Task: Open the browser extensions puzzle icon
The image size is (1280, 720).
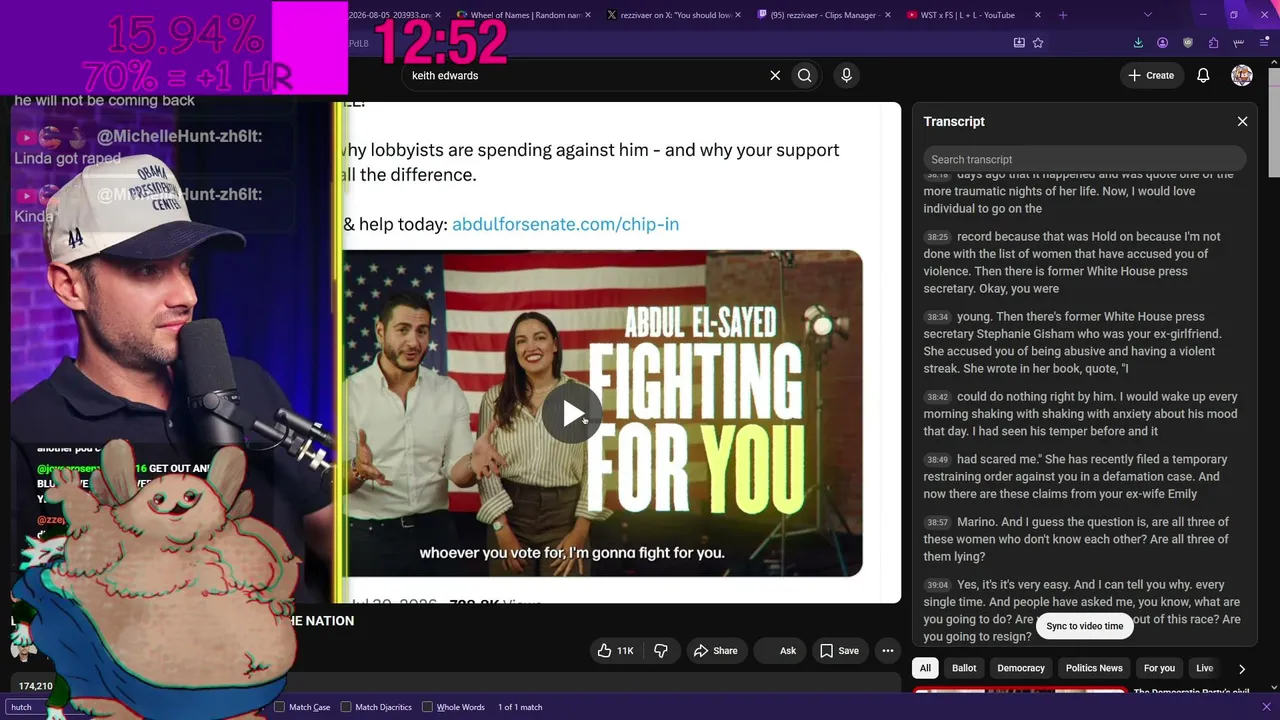Action: [x=1213, y=43]
